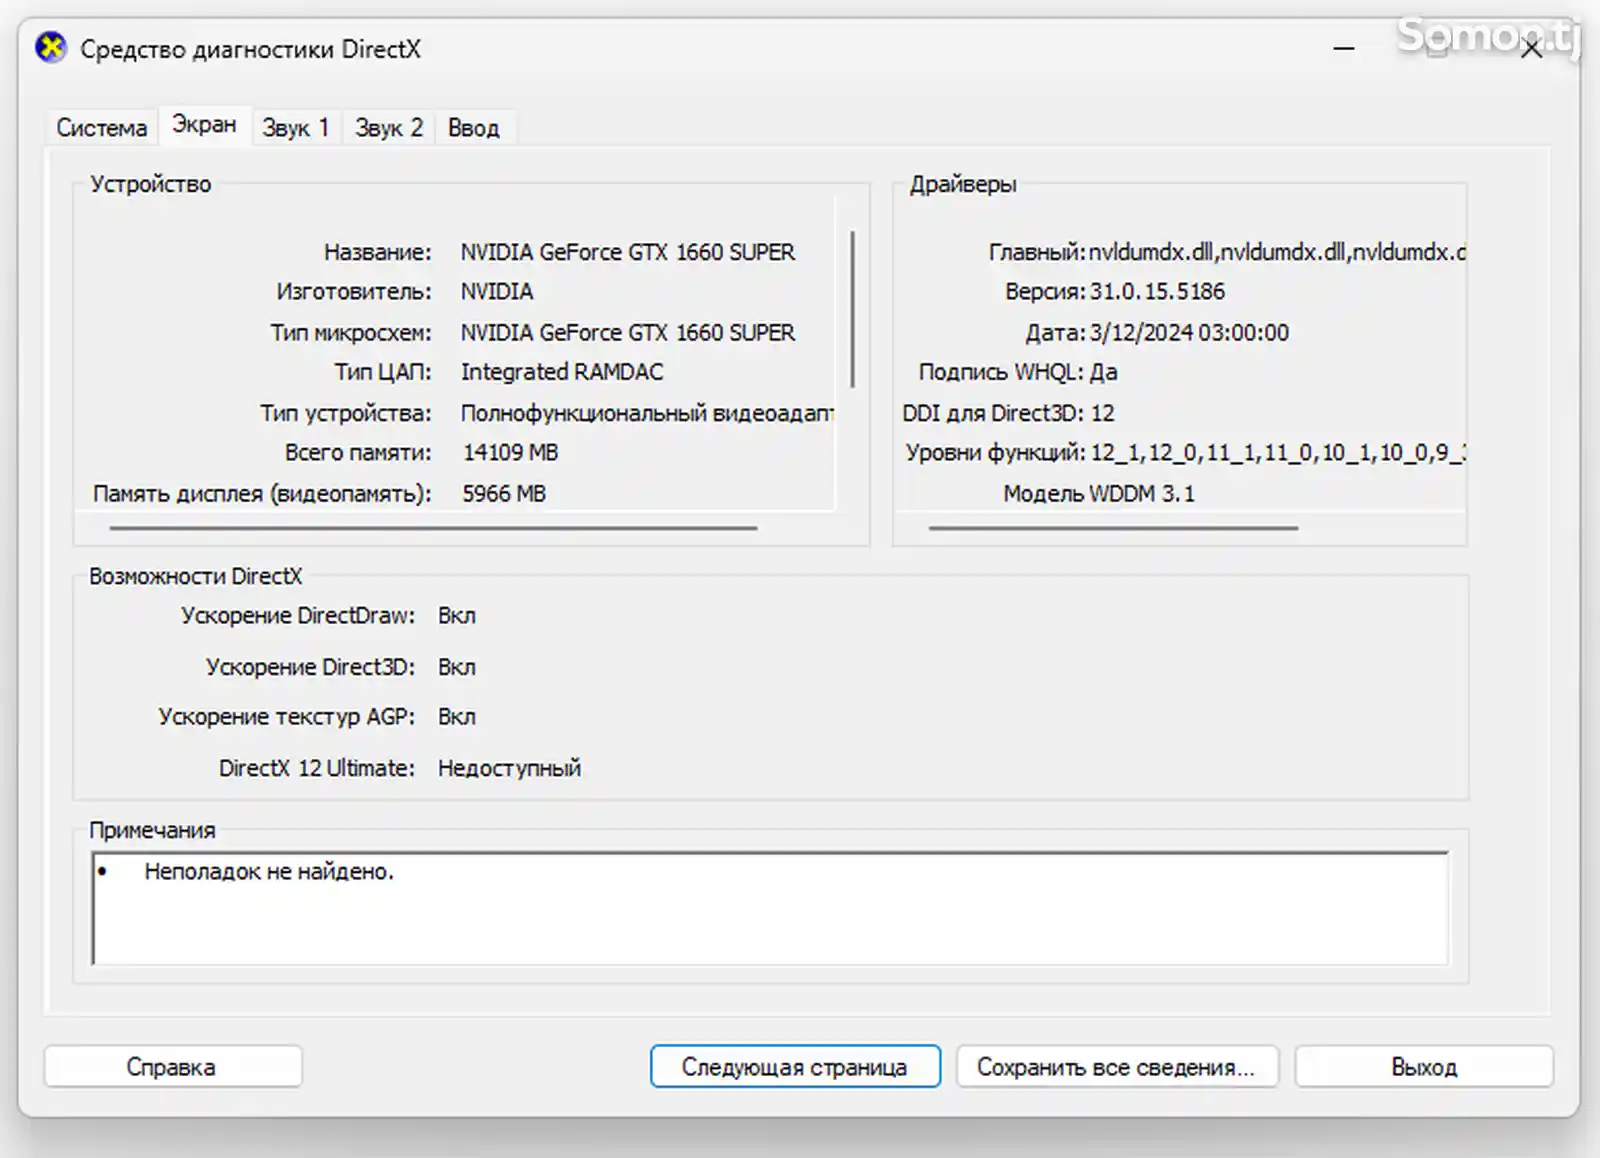Click the 'Уровни функций' feature levels value
This screenshot has height=1158, width=1600.
click(x=1278, y=453)
